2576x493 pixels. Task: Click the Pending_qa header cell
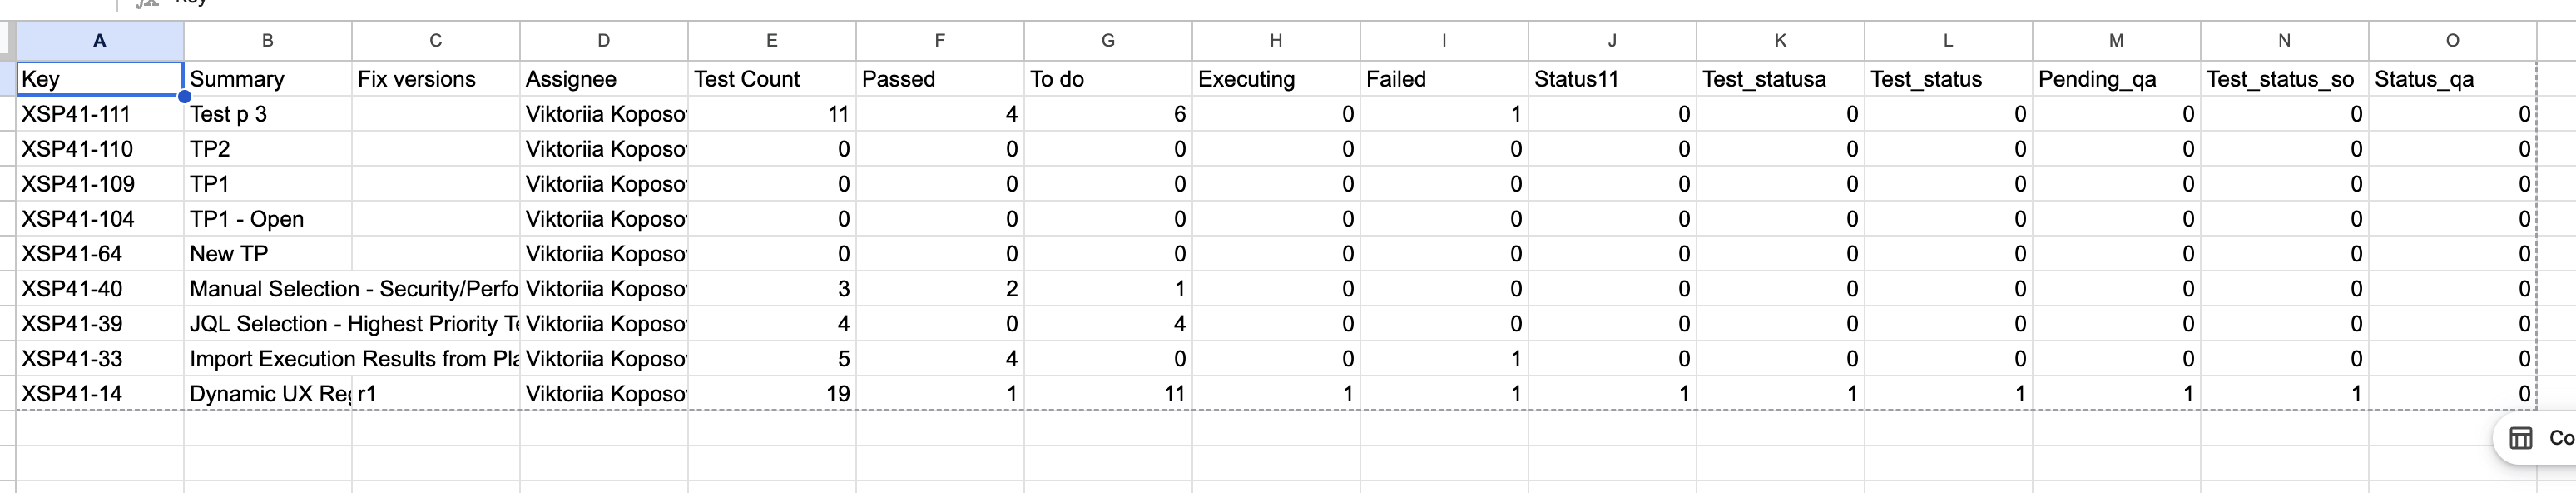(x=2115, y=79)
